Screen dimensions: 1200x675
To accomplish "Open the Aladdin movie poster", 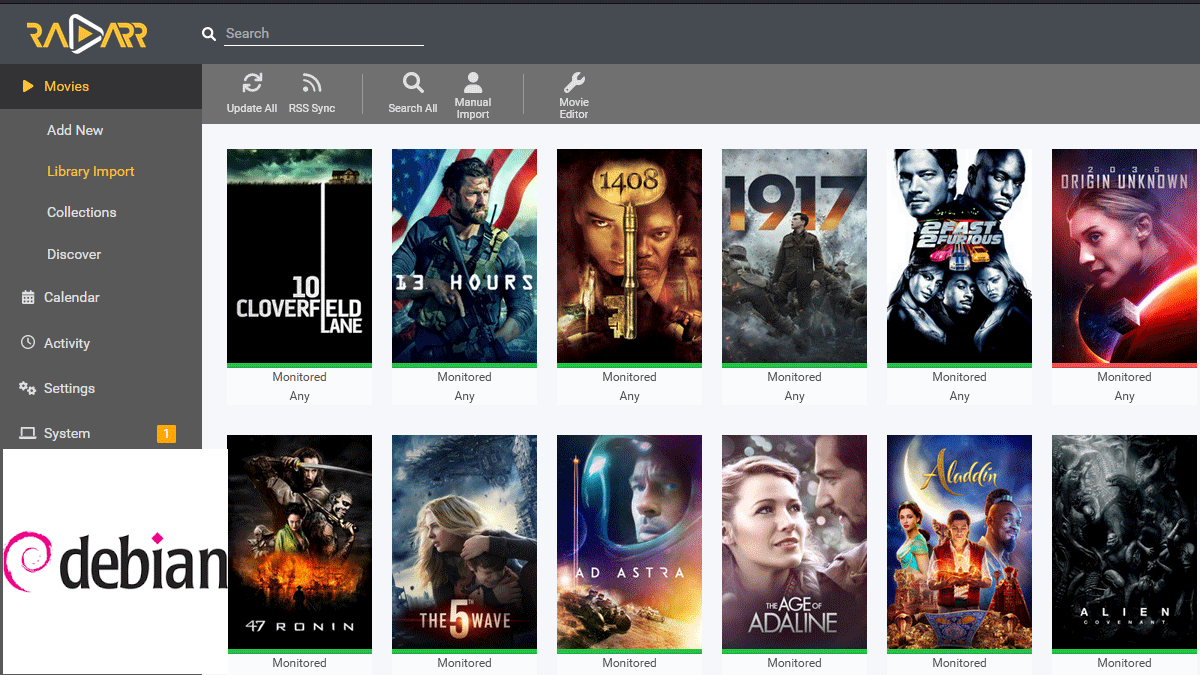I will point(959,542).
